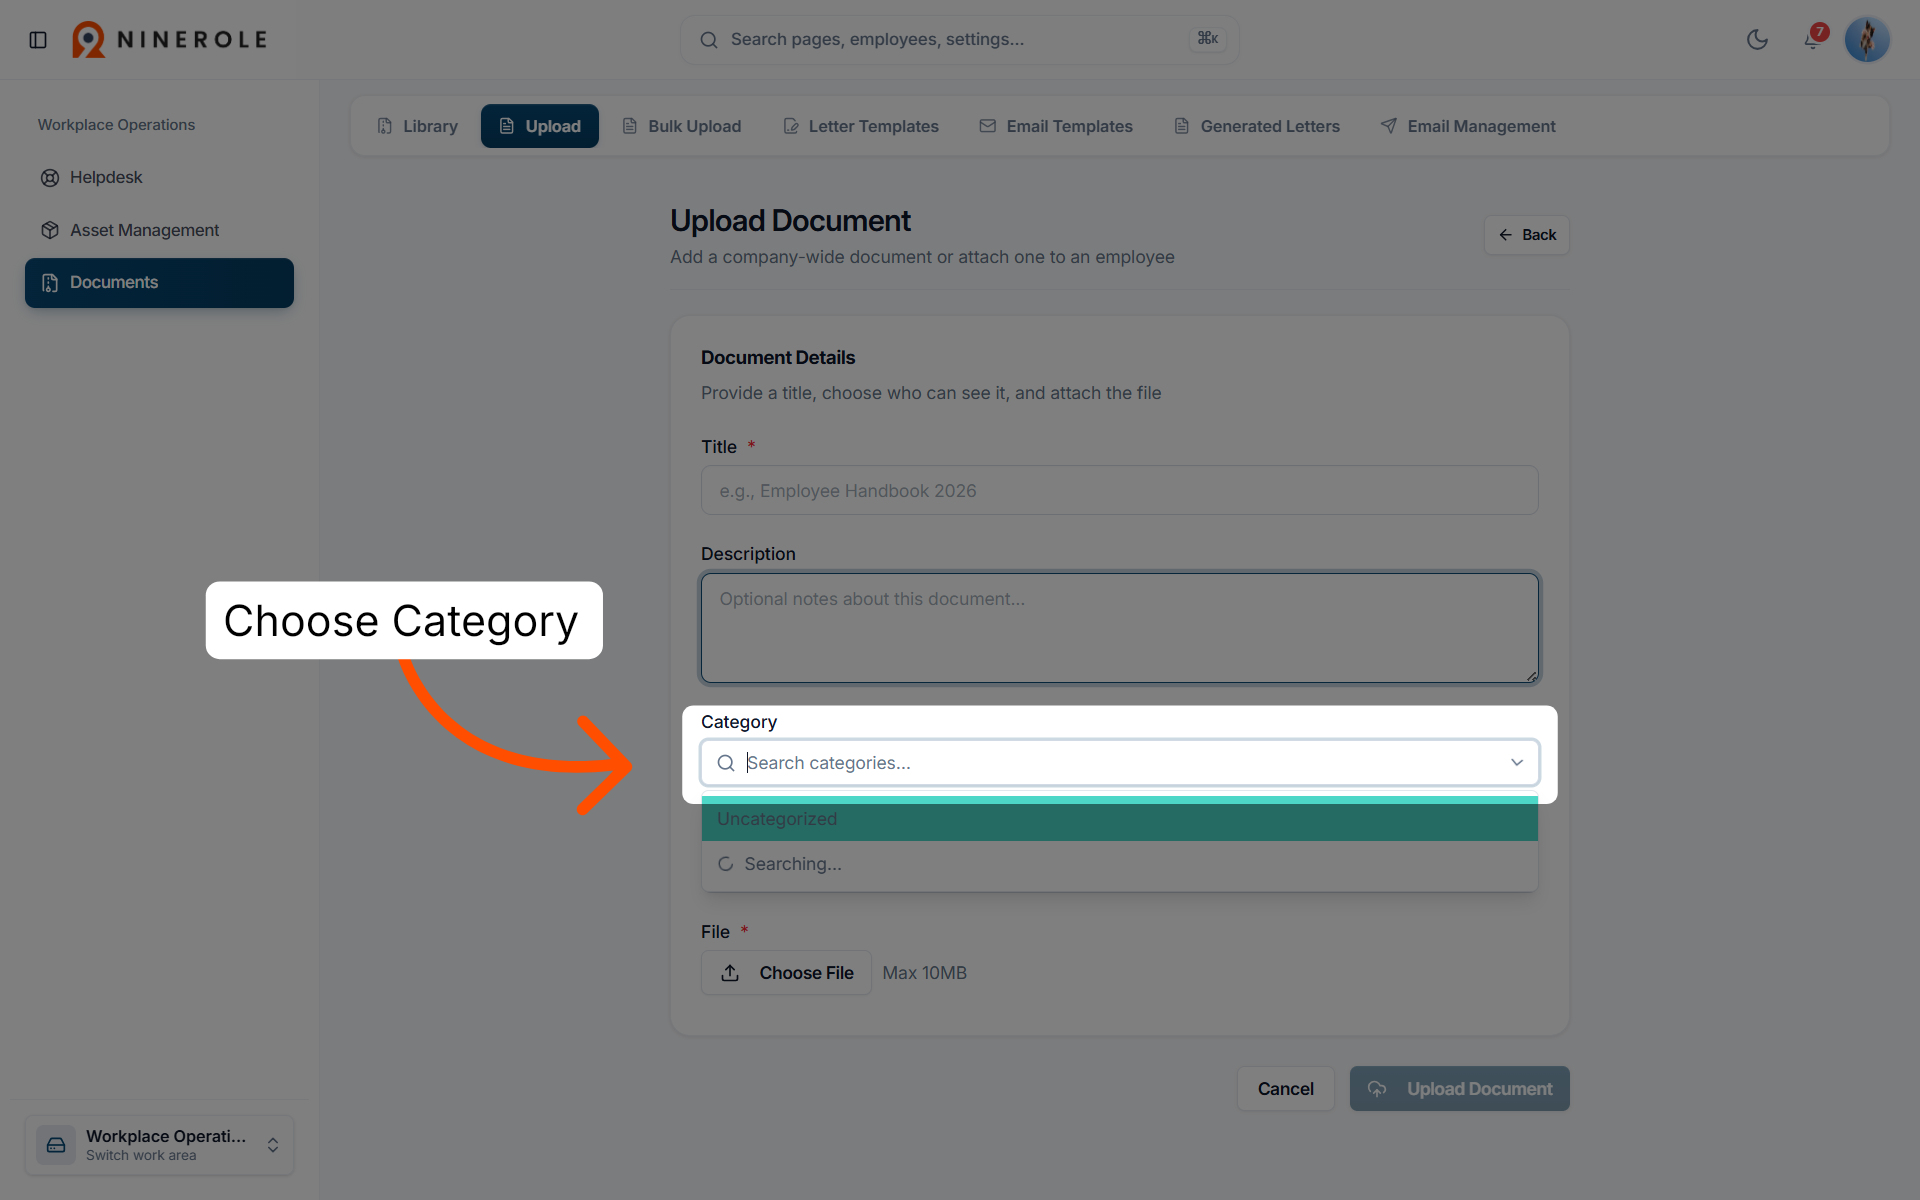Click the global search field
Screen dimensions: 1920x1200
coord(959,40)
